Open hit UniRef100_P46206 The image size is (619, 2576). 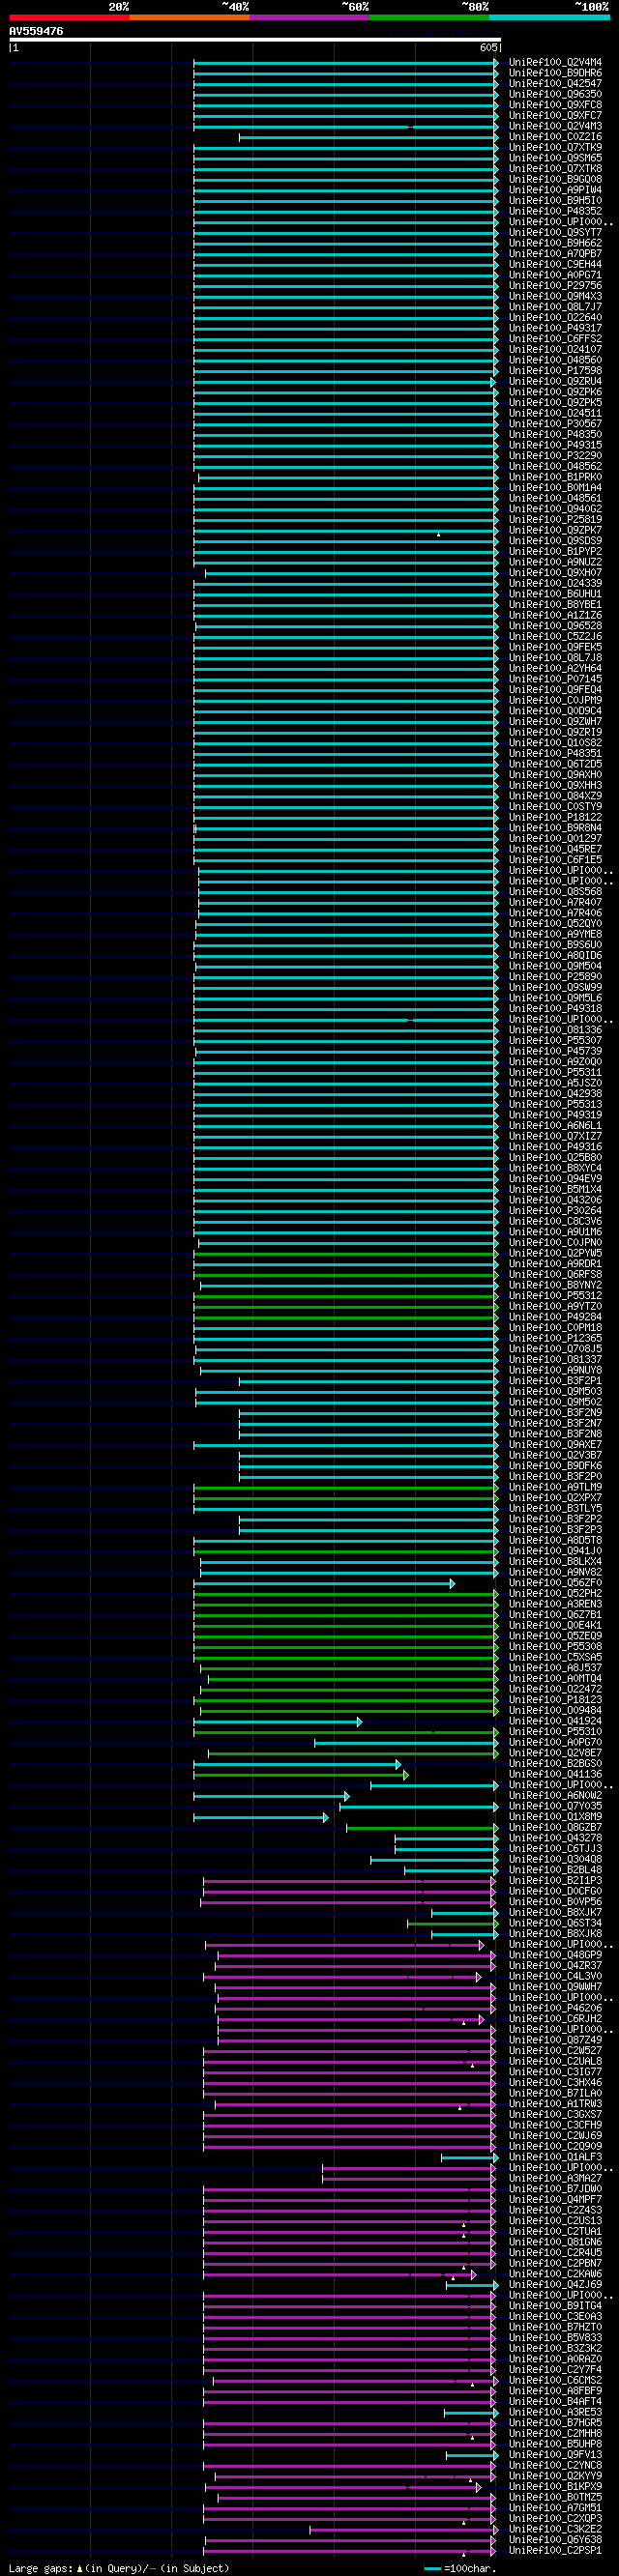(x=555, y=2007)
